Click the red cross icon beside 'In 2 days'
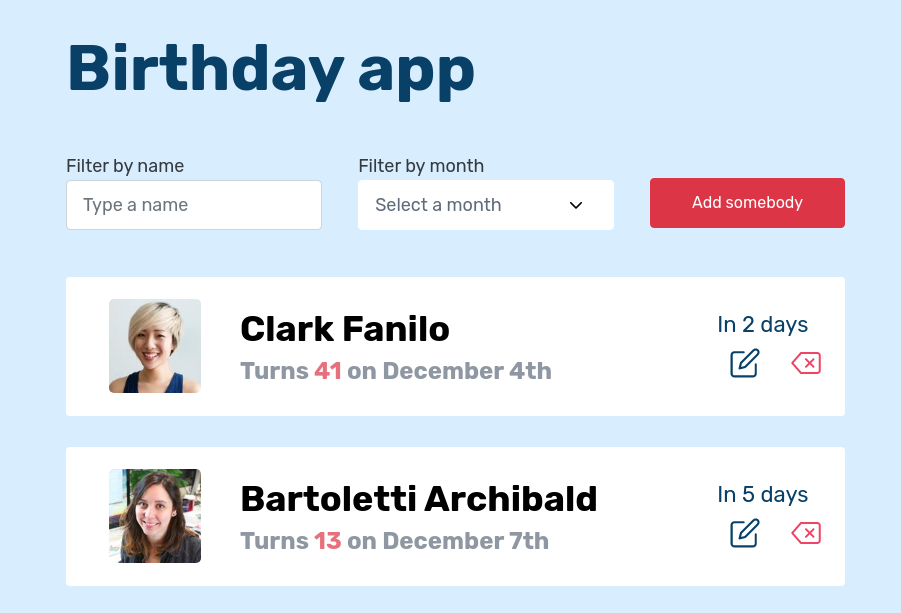901x613 pixels. pyautogui.click(x=806, y=363)
